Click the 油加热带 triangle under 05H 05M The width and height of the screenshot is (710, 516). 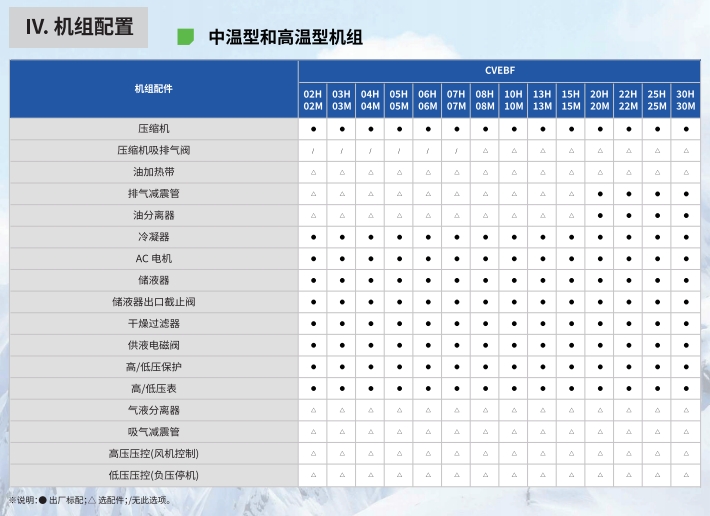(x=399, y=172)
